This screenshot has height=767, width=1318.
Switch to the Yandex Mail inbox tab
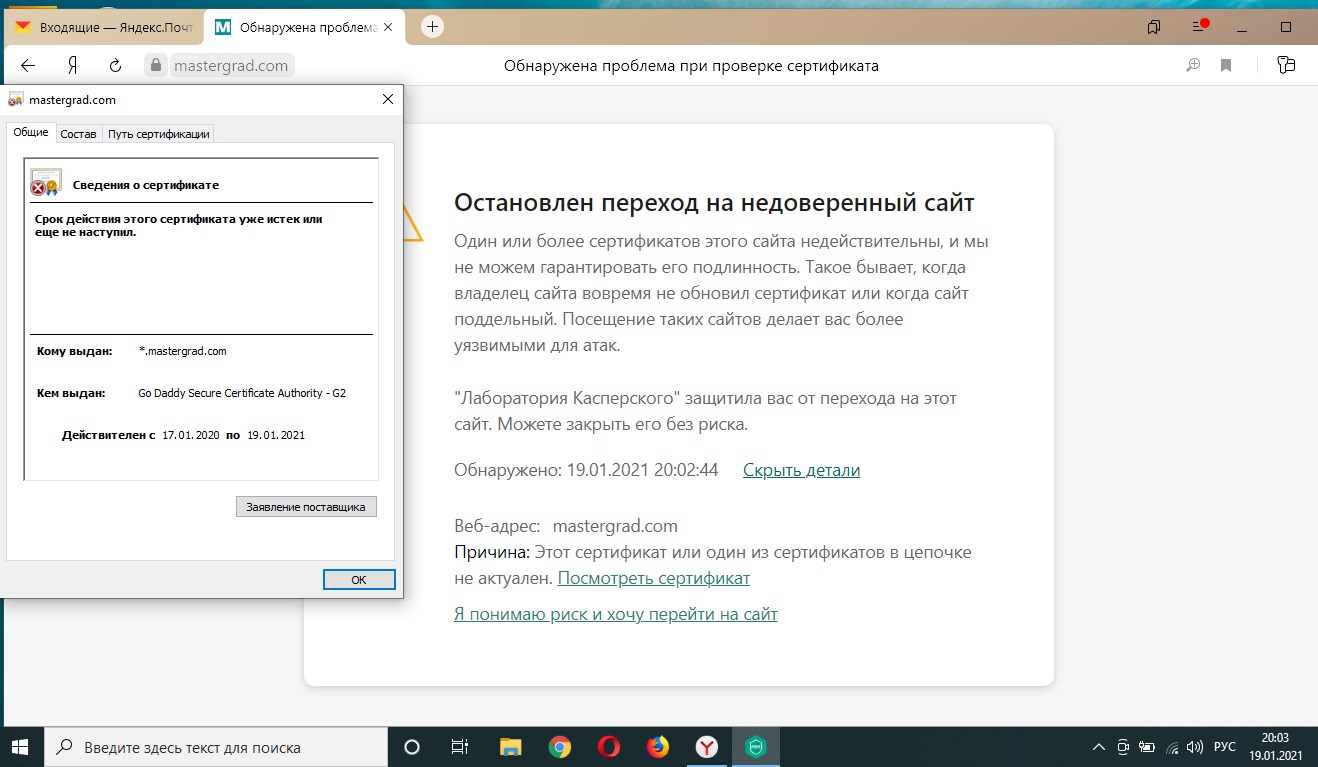coord(102,27)
